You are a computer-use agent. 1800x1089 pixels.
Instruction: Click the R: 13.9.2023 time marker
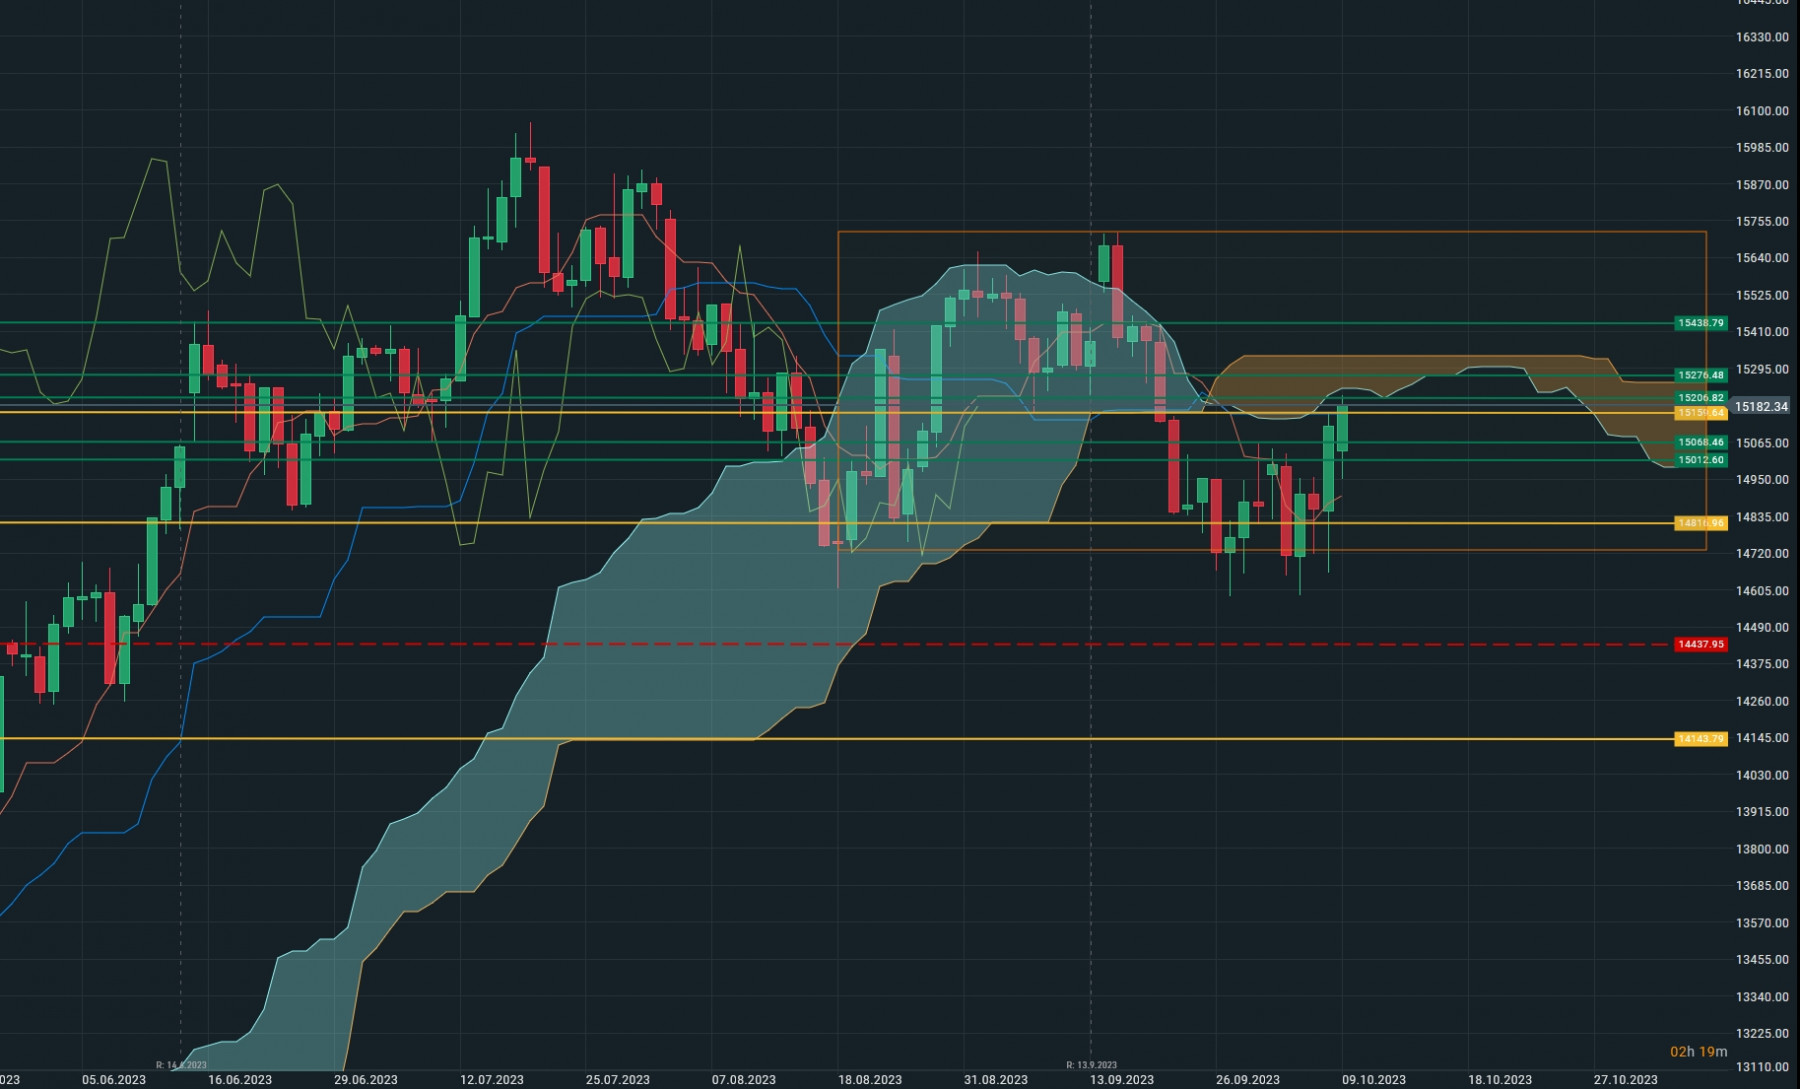pyautogui.click(x=1091, y=1065)
